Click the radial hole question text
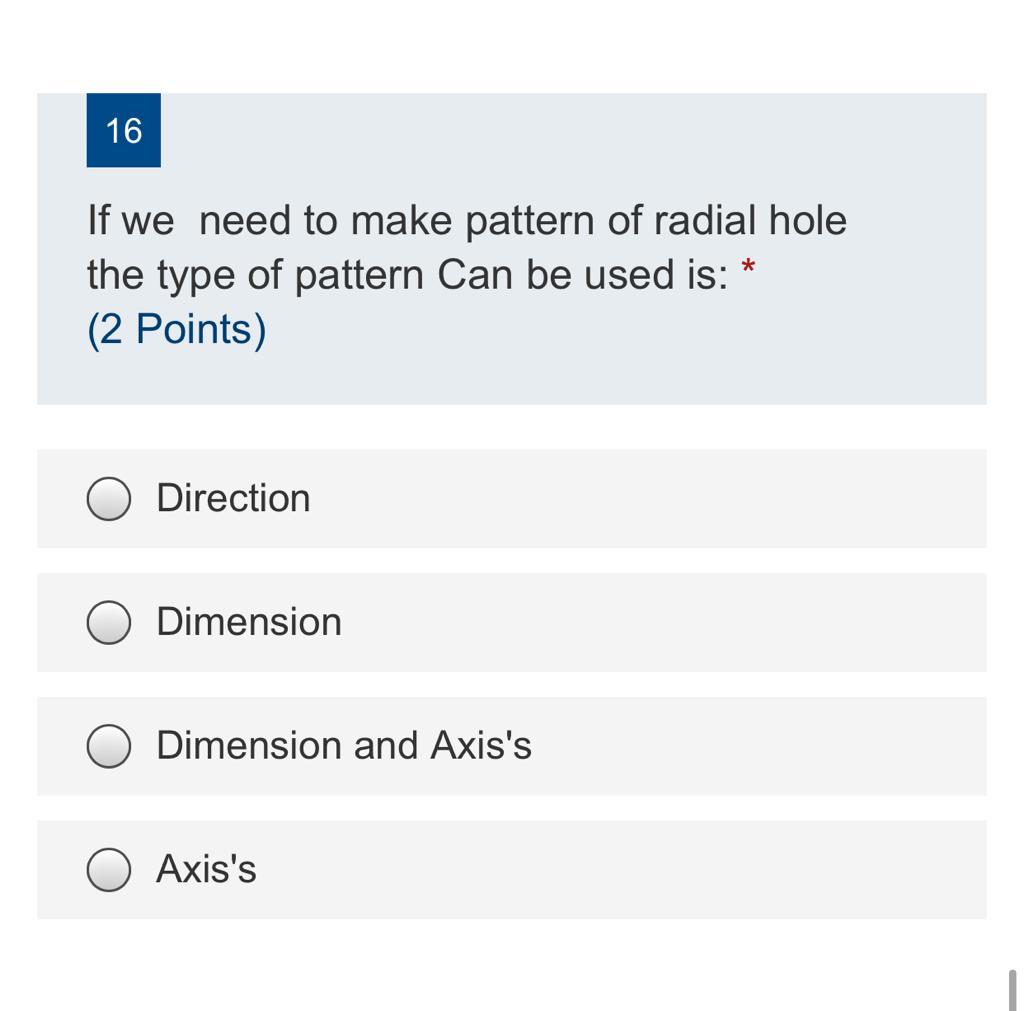 click(x=467, y=247)
